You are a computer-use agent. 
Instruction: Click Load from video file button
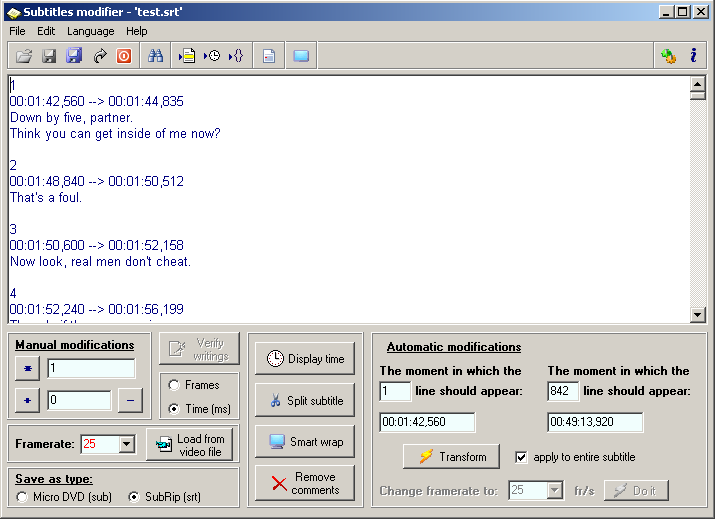[190, 445]
